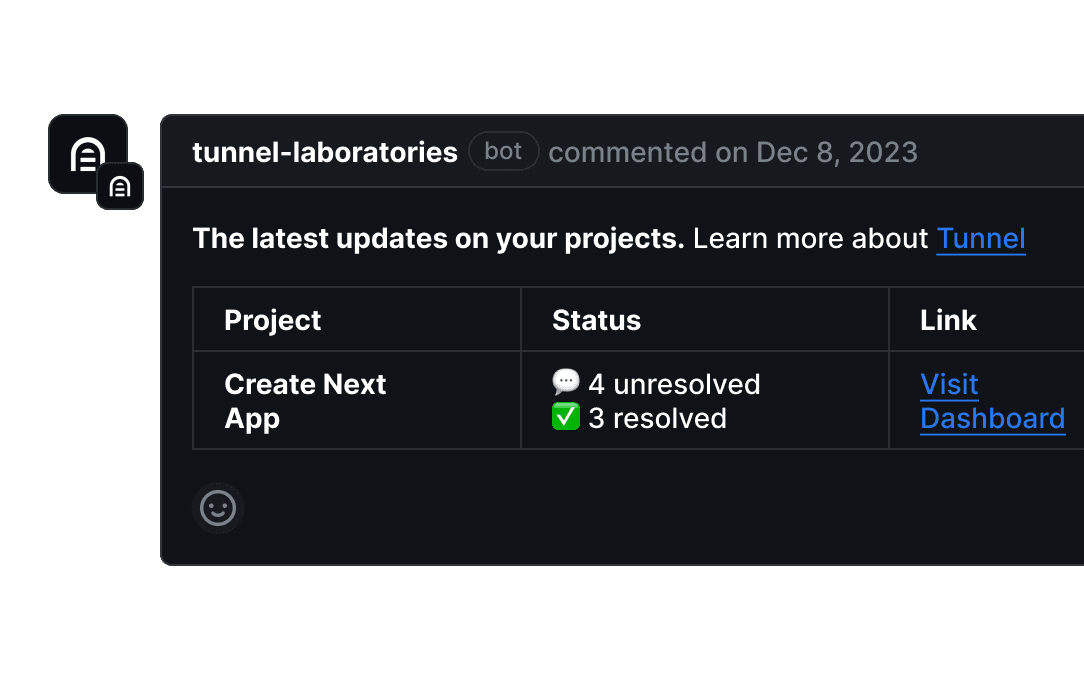Click the Link column header
Image resolution: width=1084 pixels, height=680 pixels.
[948, 319]
